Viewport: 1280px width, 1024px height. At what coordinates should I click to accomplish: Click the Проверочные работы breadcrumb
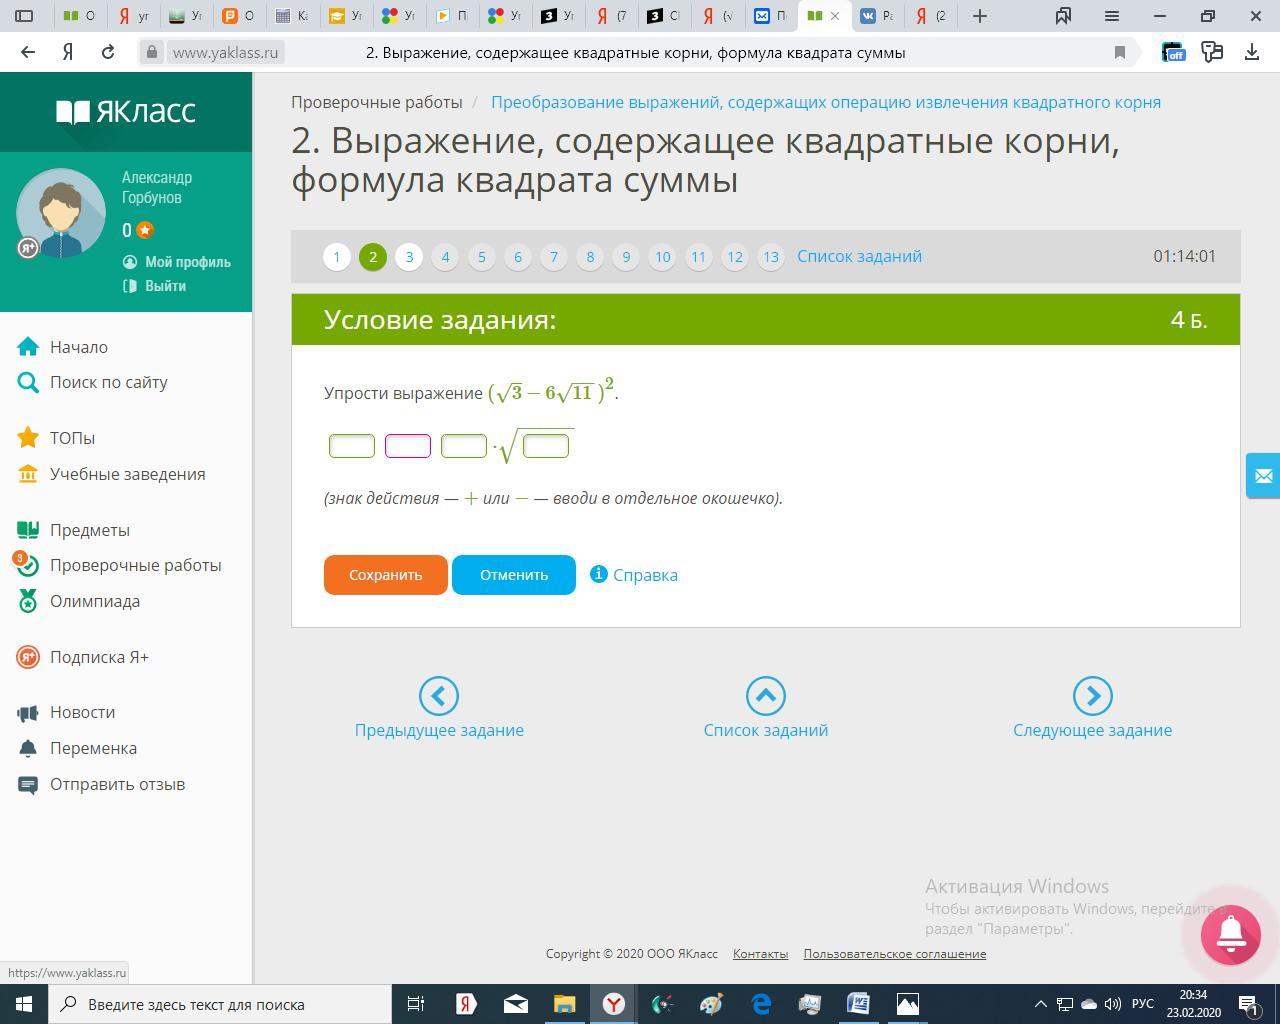point(377,102)
